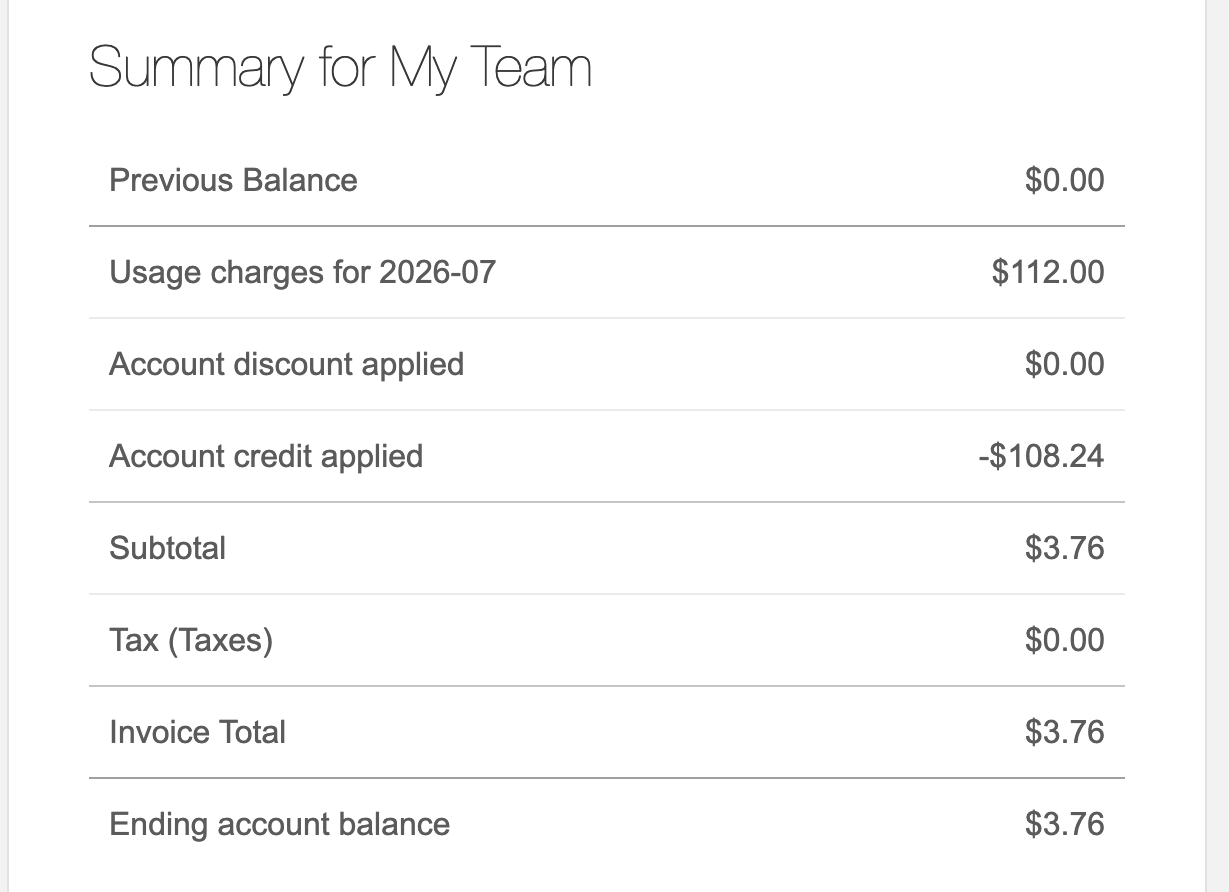Click the $112.00 usage charges amount
This screenshot has height=892, width=1229.
pyautogui.click(x=1048, y=272)
